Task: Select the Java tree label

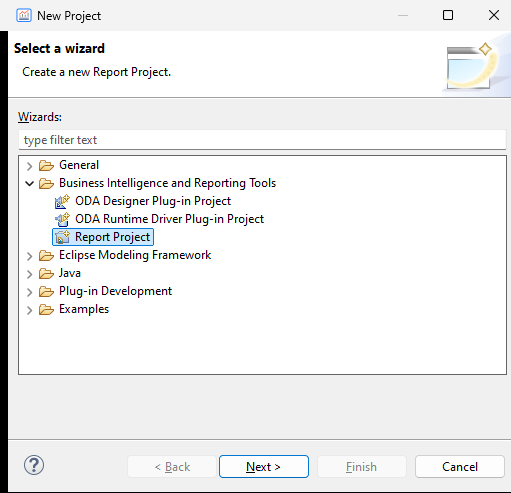Action: (70, 273)
